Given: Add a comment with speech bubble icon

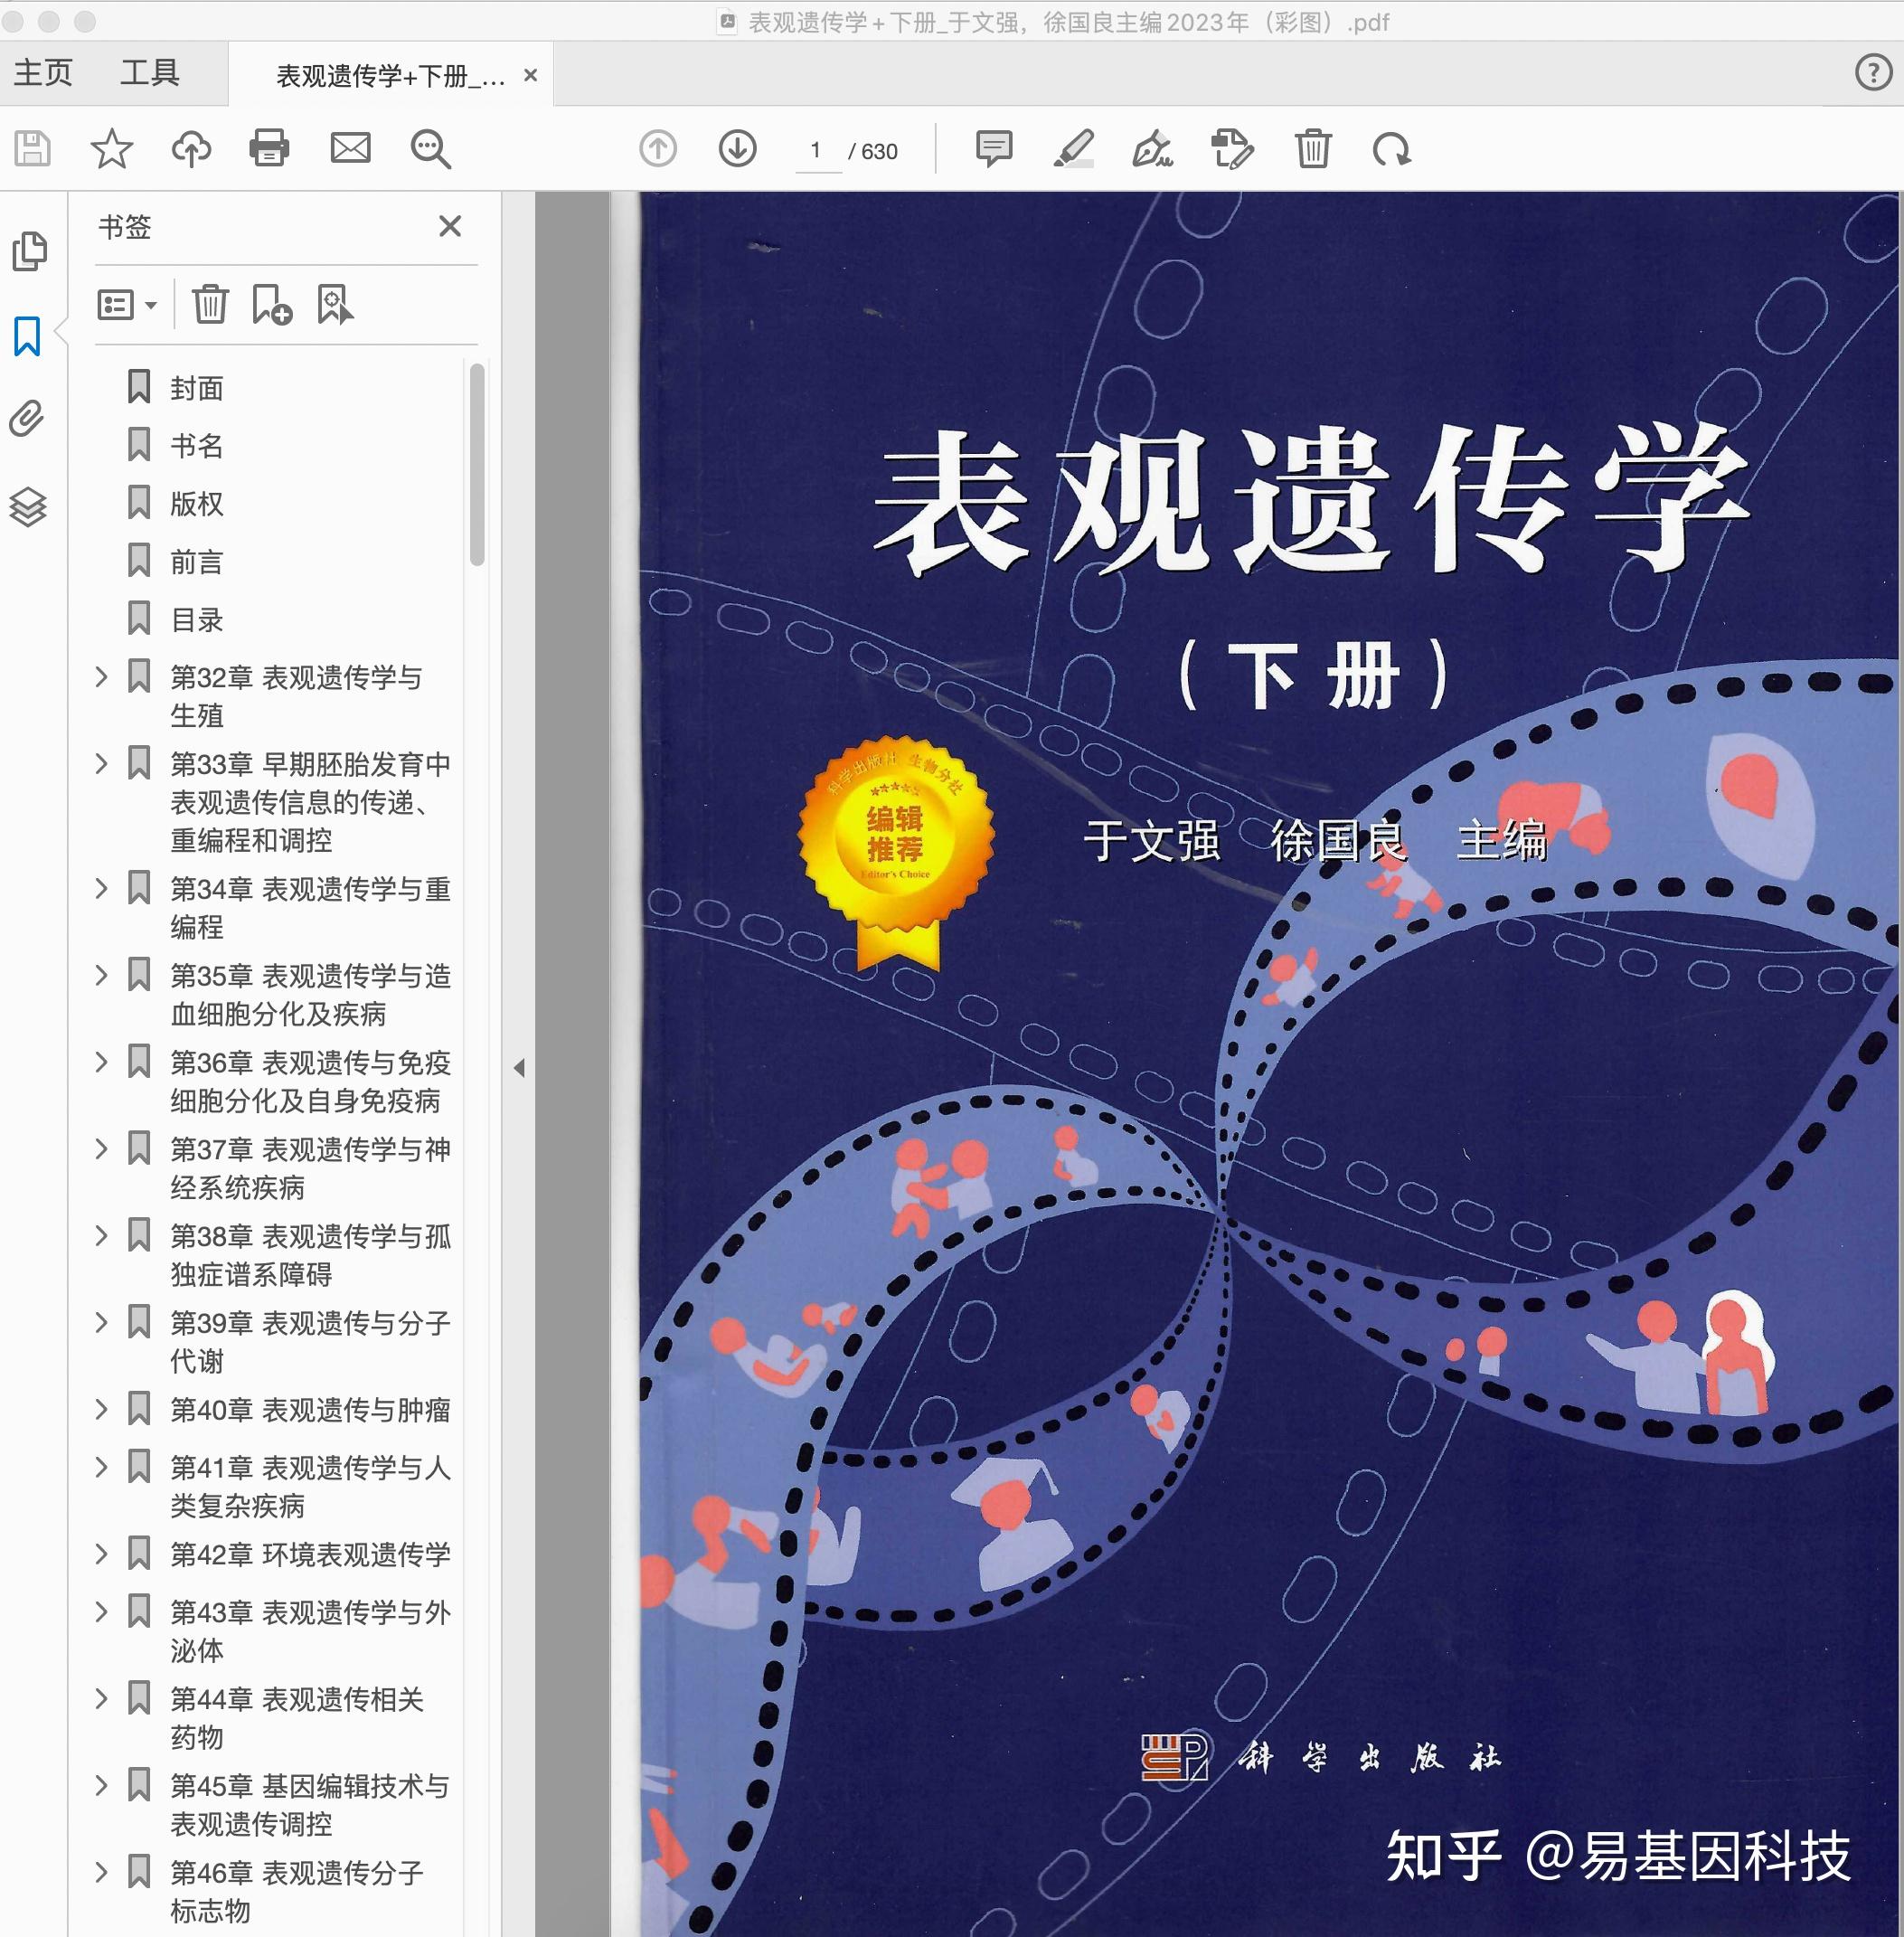Looking at the screenshot, I should (x=993, y=149).
